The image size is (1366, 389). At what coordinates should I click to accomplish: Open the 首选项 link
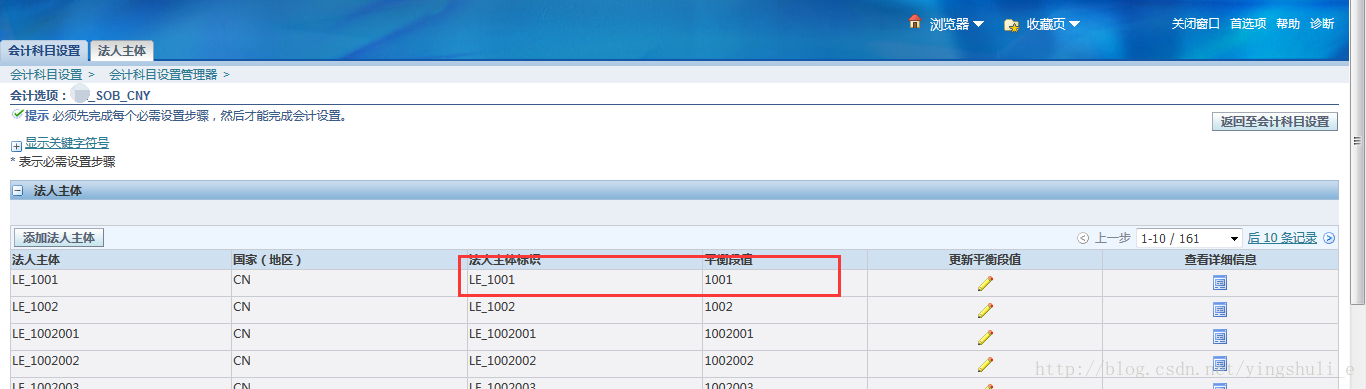coord(1248,24)
